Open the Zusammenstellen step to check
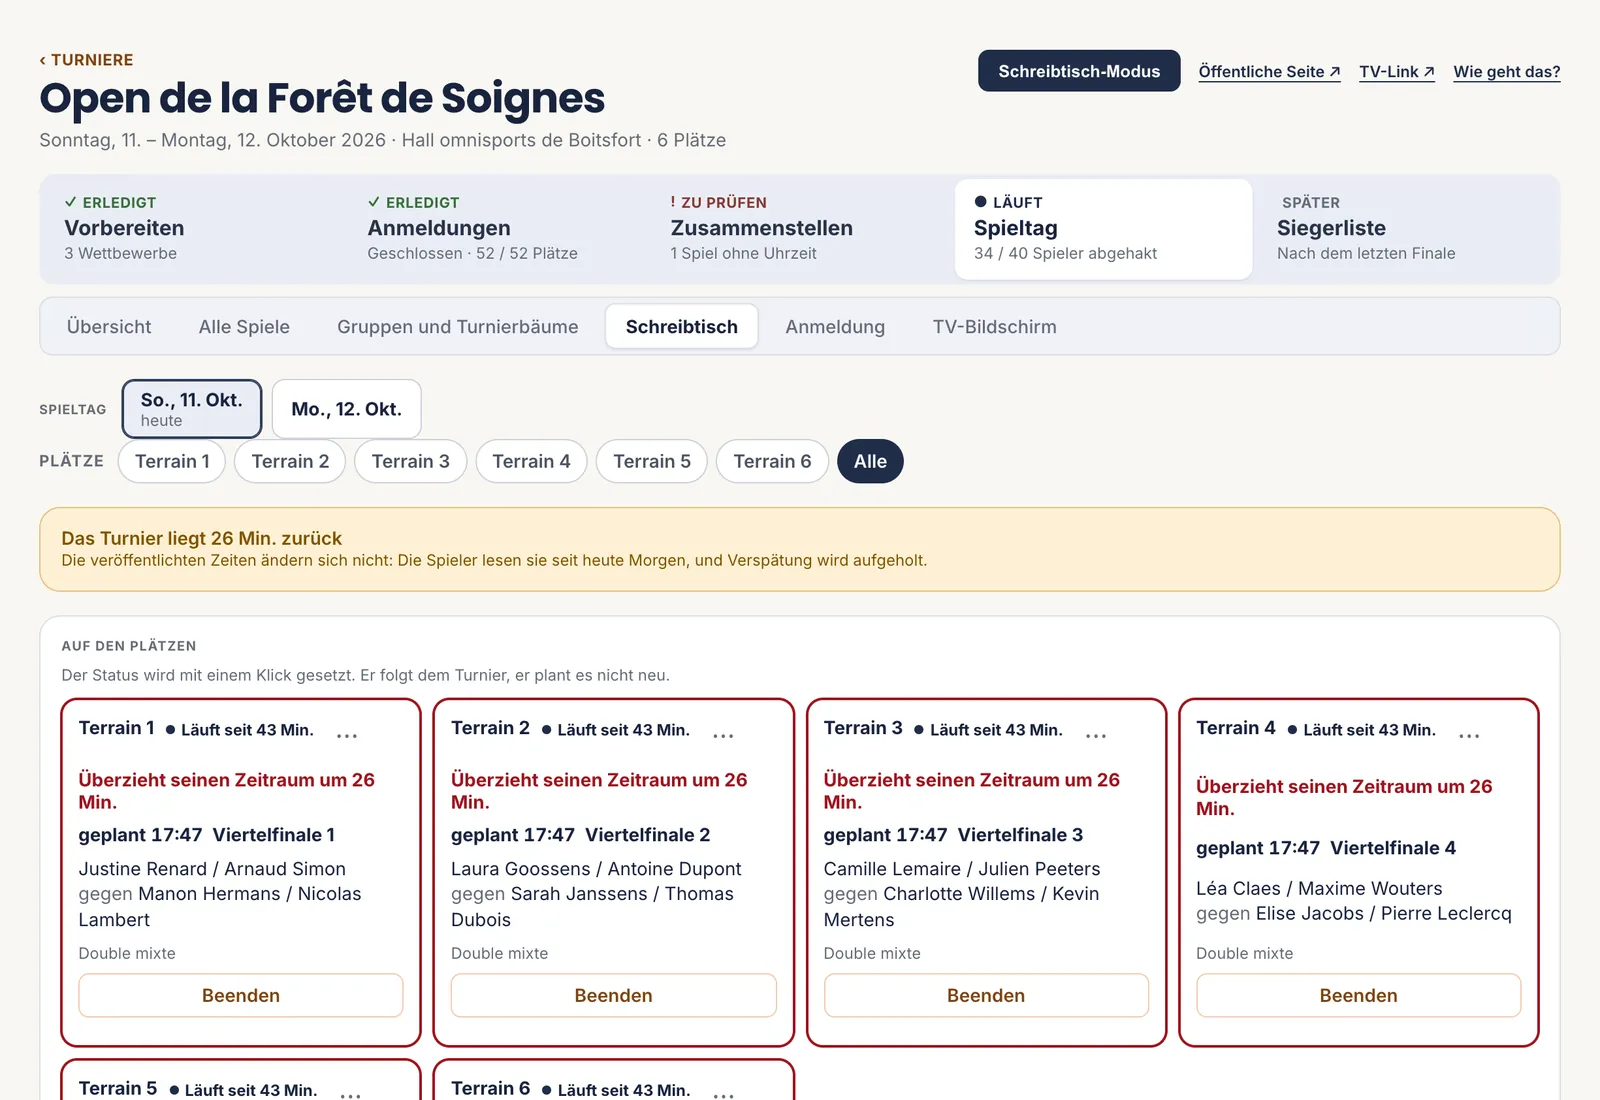The width and height of the screenshot is (1600, 1100). [x=800, y=229]
